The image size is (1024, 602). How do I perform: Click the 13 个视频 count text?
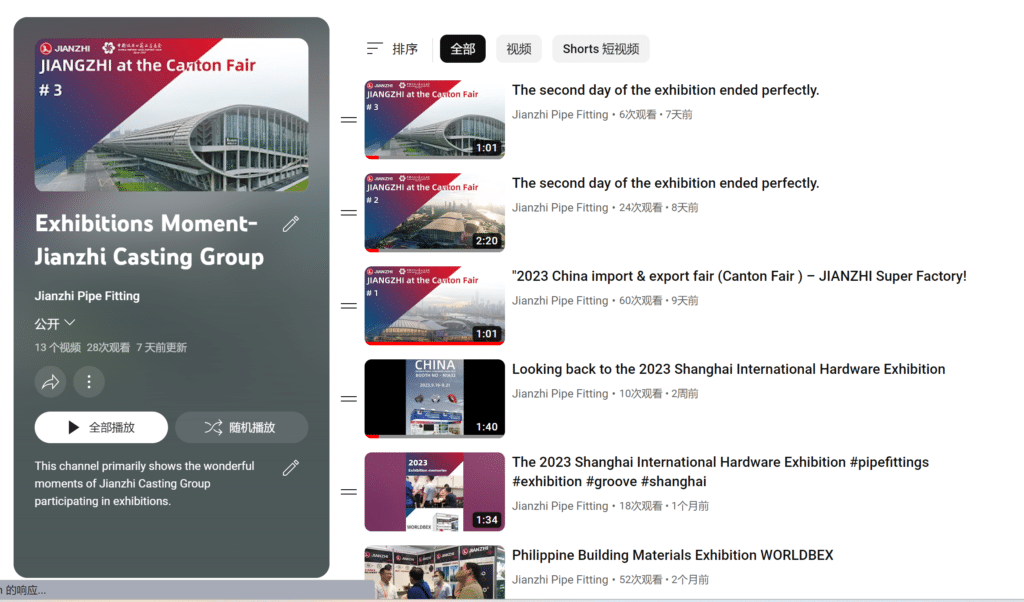tap(57, 347)
